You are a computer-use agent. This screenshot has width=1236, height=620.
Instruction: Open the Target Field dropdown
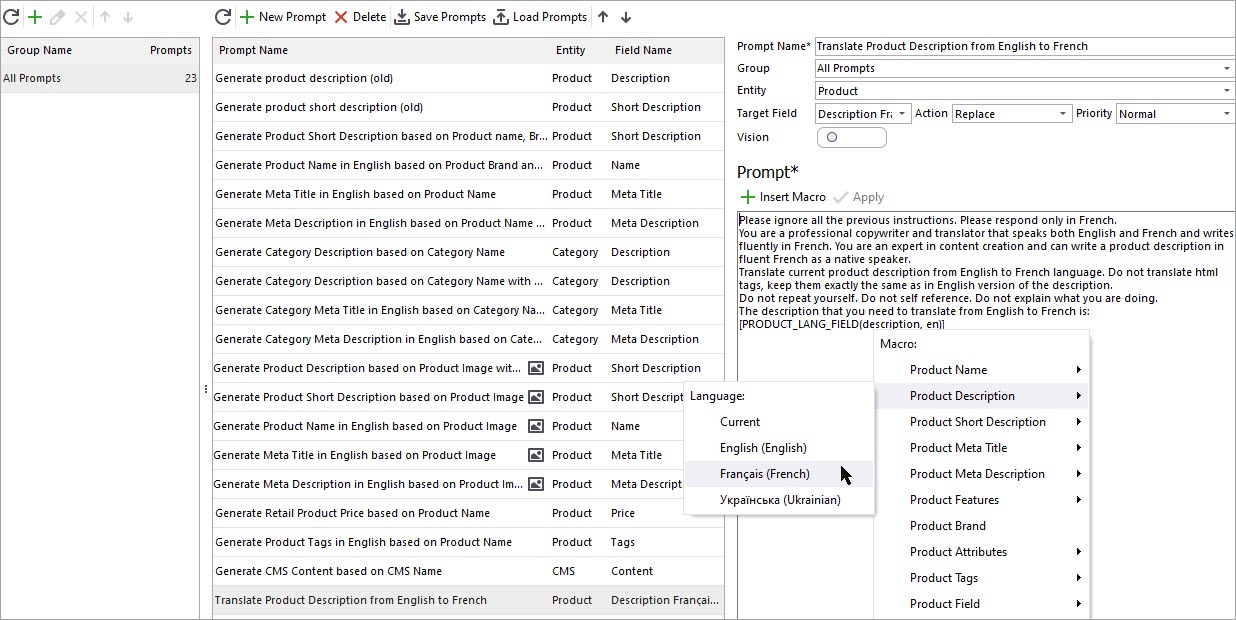click(x=863, y=114)
